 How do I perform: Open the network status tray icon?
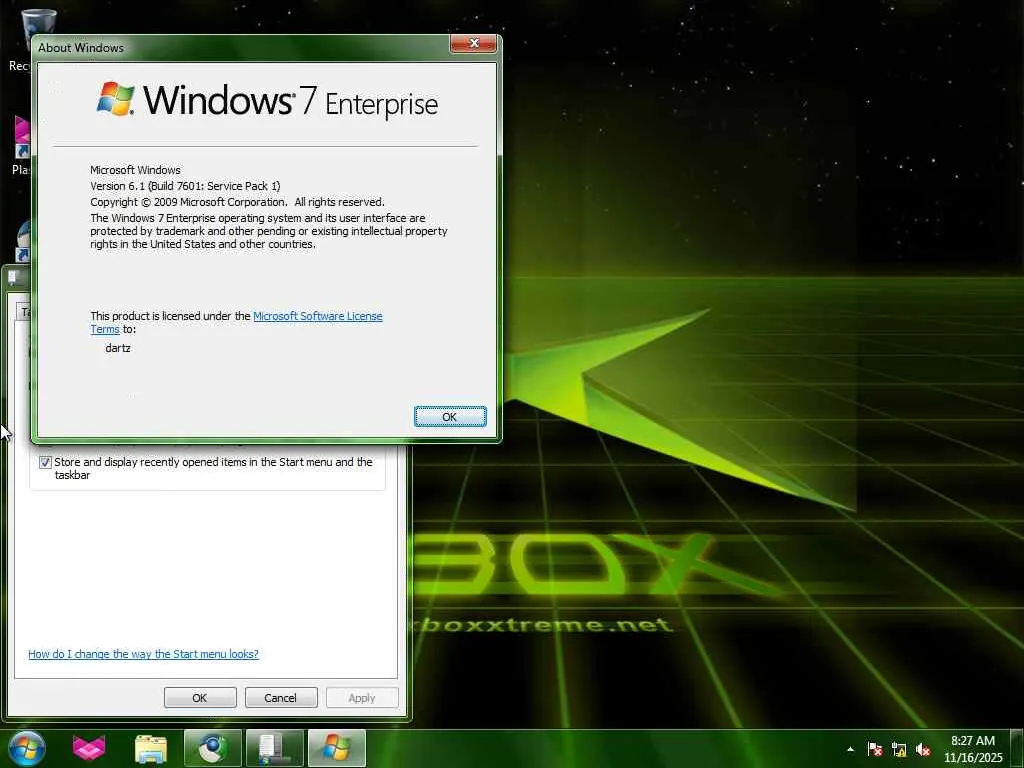pos(899,749)
